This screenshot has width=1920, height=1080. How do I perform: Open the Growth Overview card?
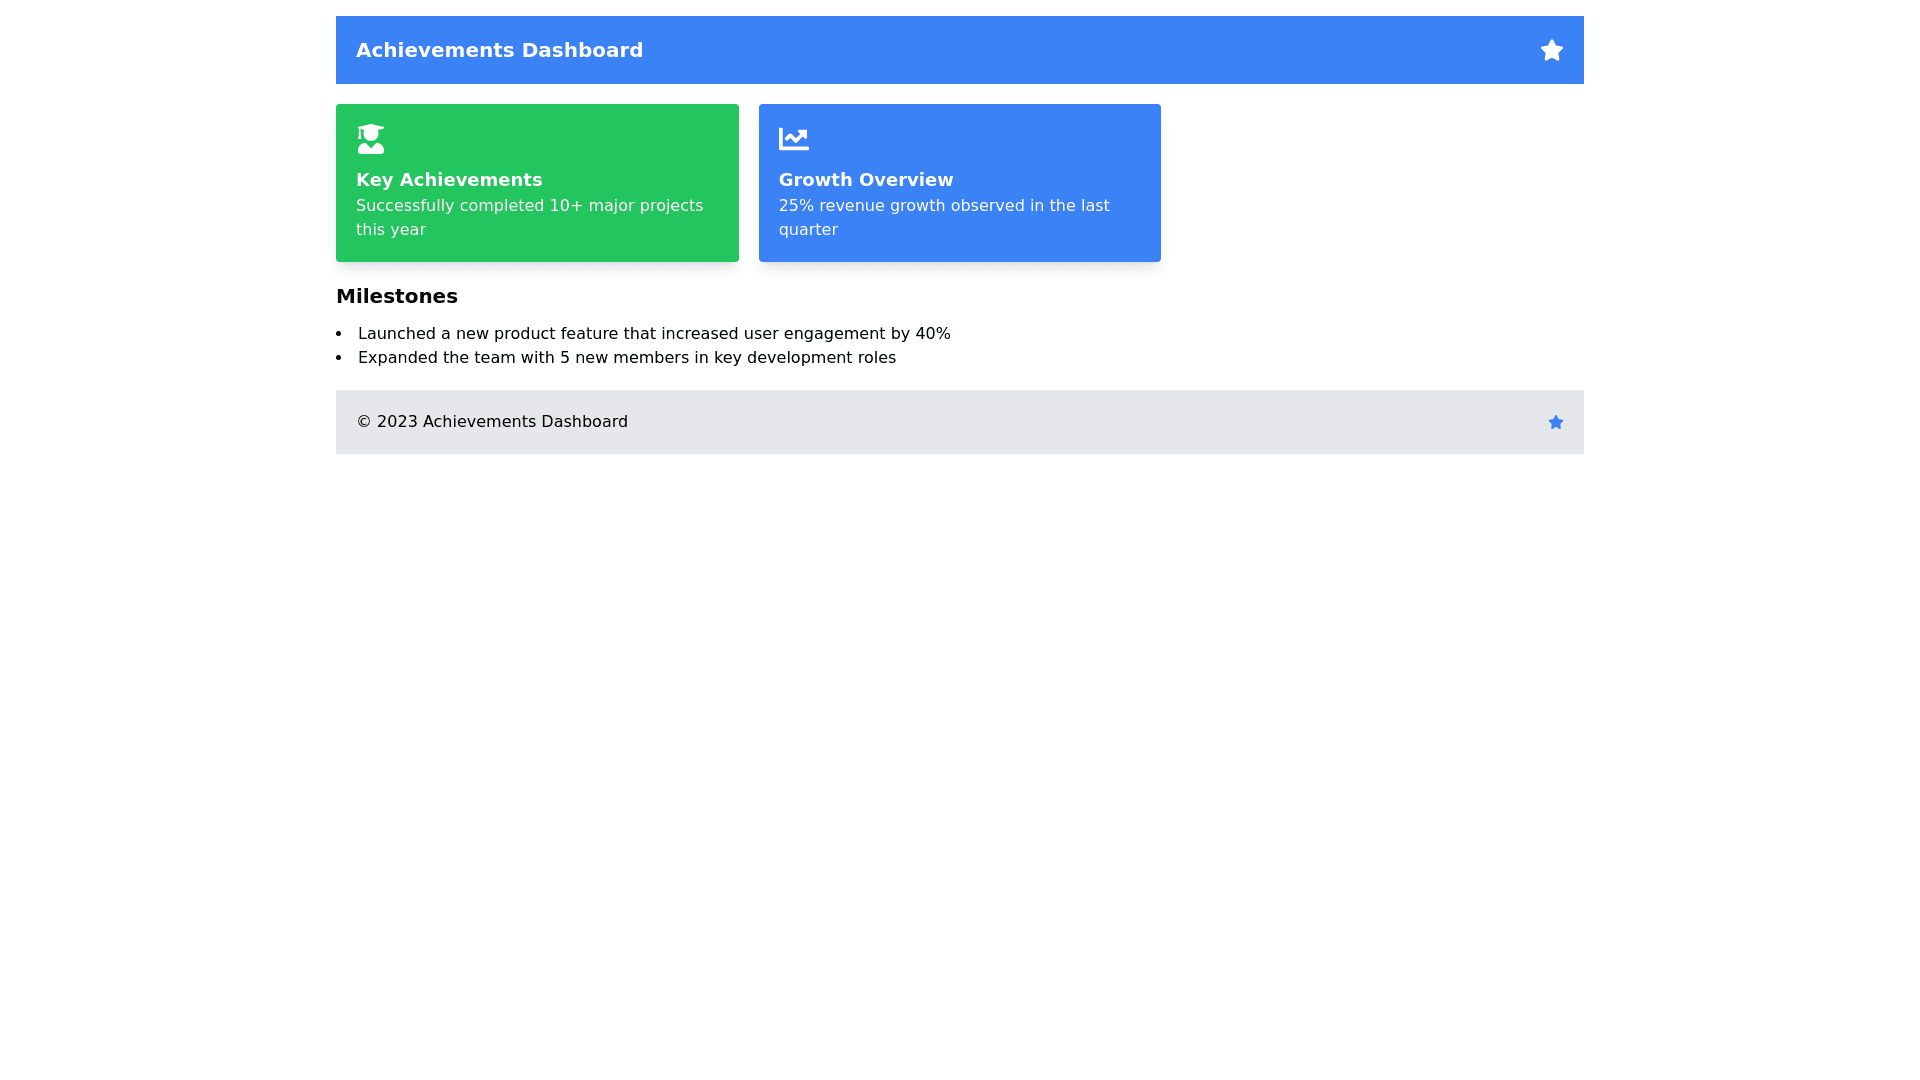pyautogui.click(x=959, y=182)
